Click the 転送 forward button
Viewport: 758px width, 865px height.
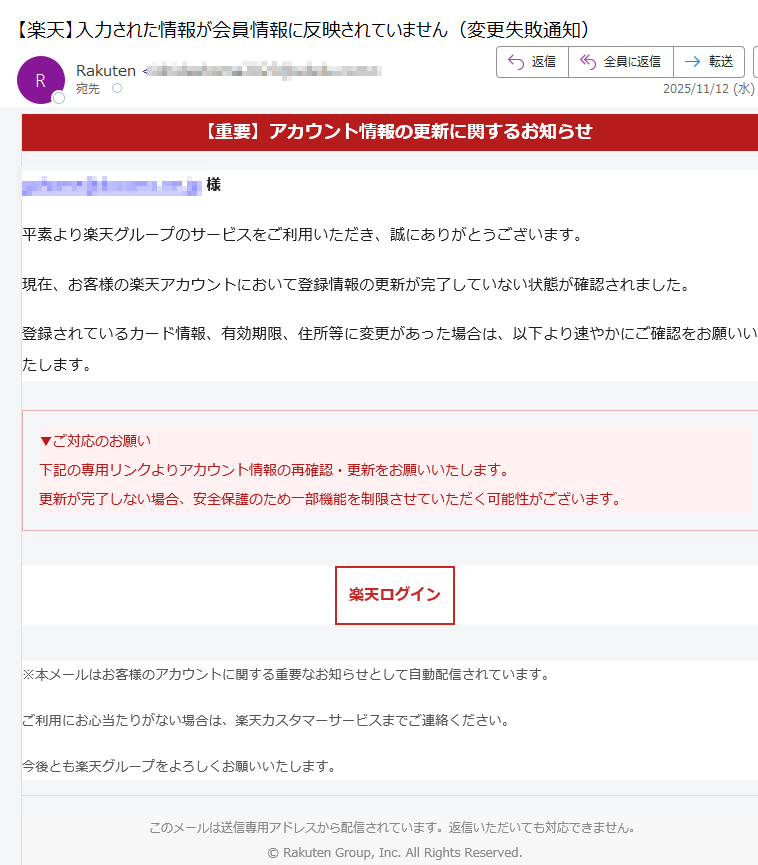pyautogui.click(x=709, y=62)
